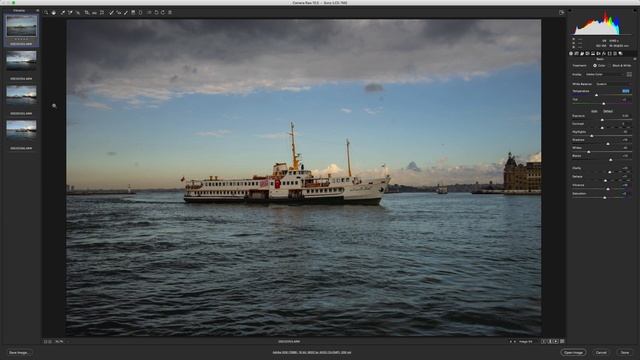640x360 pixels.
Task: Select the Straighten tool
Action: (94, 12)
